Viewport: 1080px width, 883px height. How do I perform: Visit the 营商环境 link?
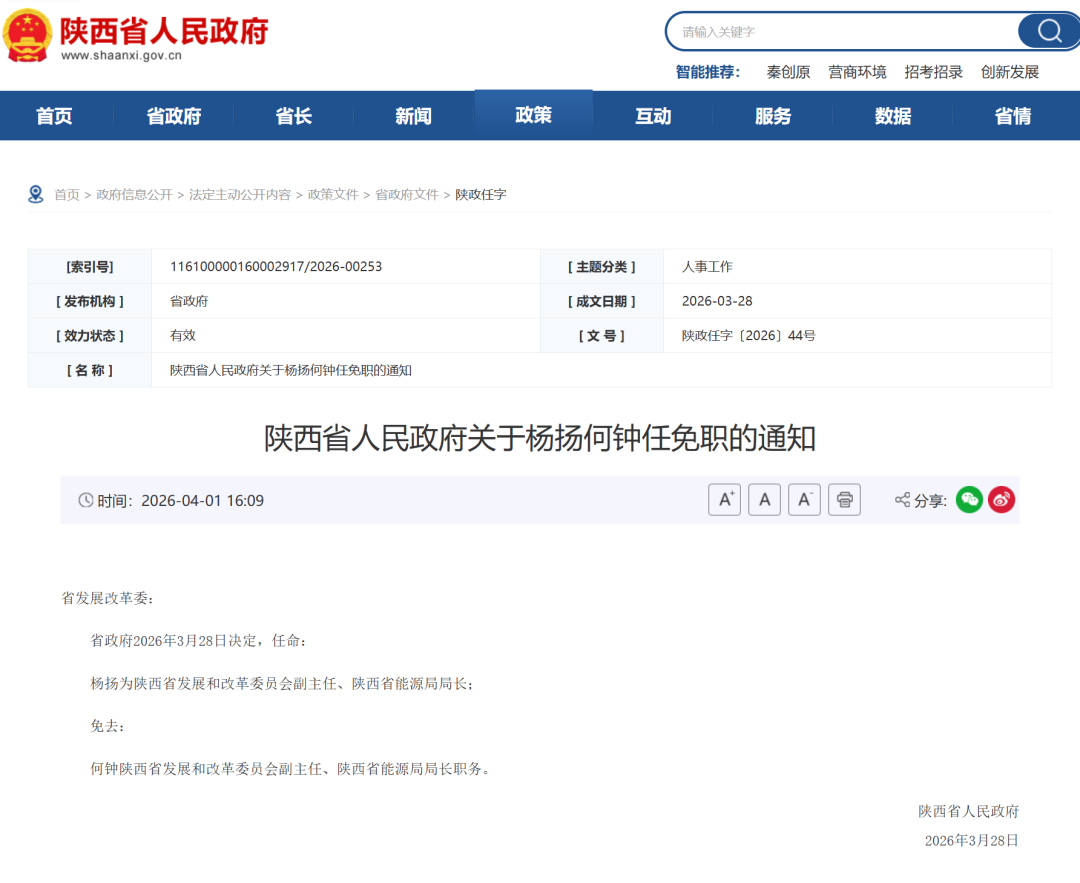point(857,71)
